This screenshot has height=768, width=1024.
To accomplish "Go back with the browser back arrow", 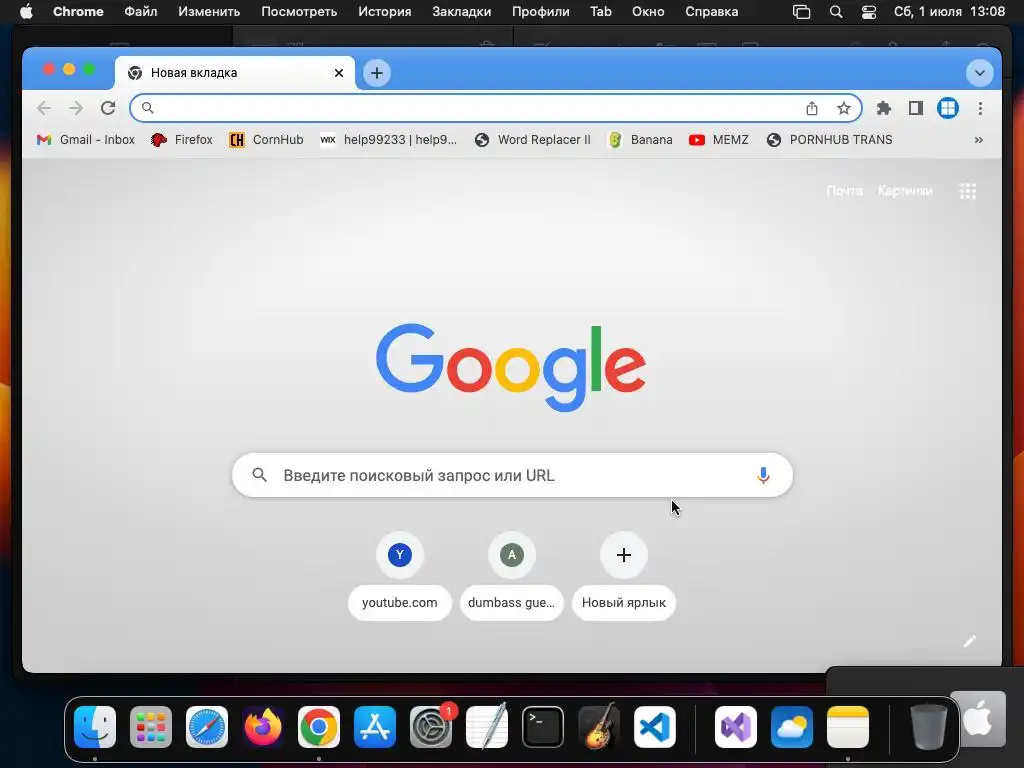I will click(44, 108).
